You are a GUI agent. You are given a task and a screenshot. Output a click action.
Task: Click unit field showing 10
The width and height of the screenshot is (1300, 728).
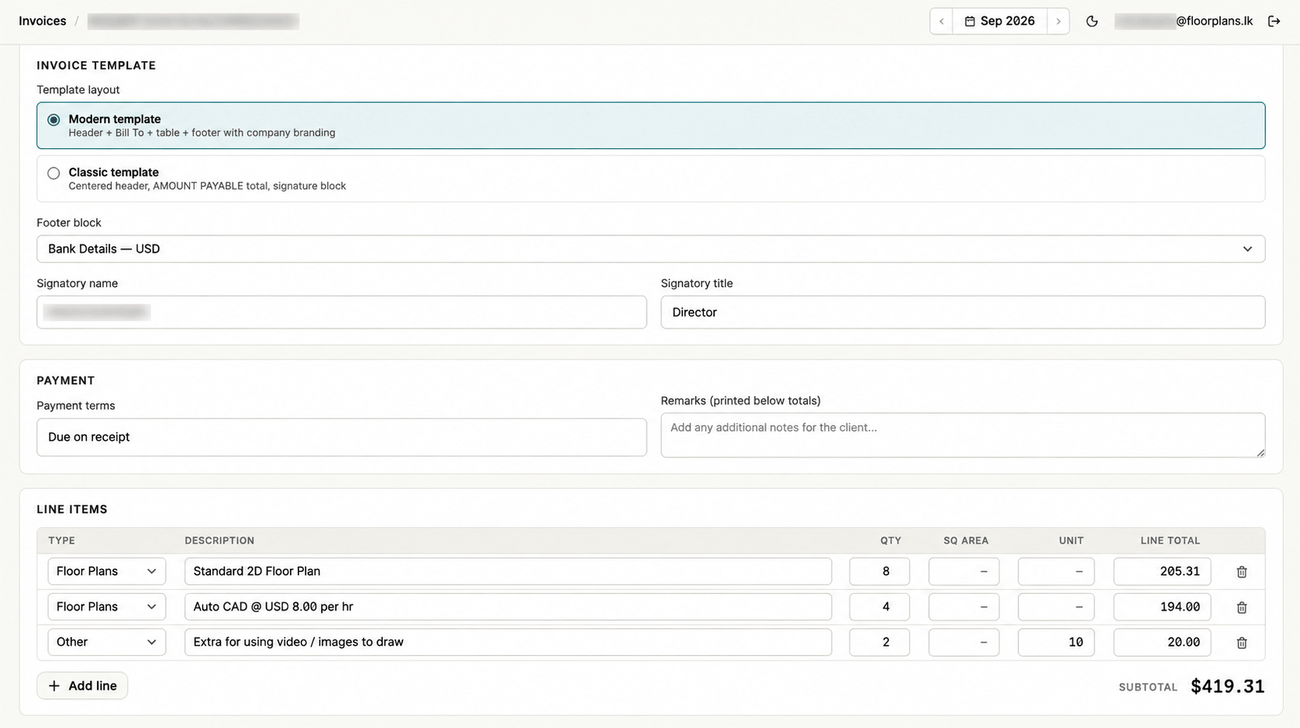pos(1056,642)
